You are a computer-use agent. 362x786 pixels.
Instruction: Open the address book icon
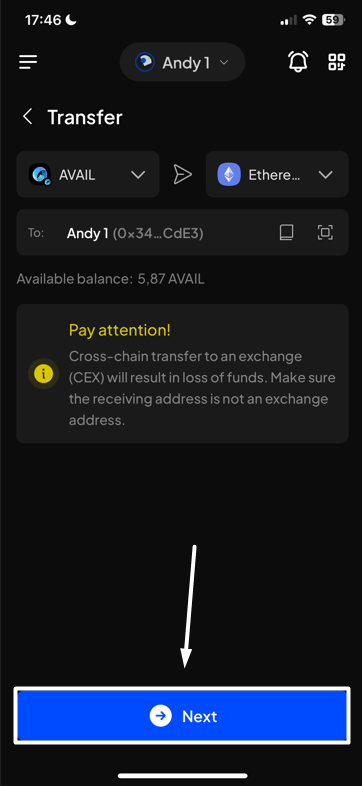click(286, 233)
